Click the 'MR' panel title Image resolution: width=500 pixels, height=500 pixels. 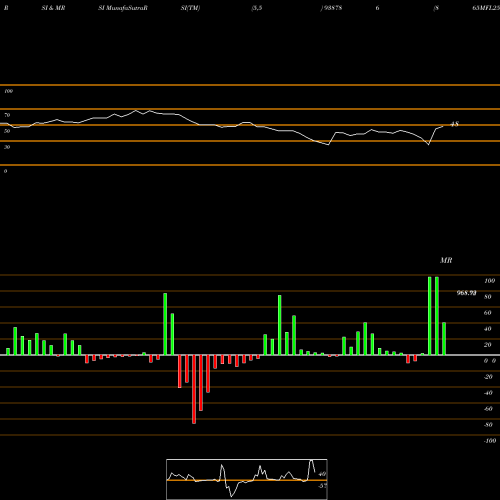(446, 260)
